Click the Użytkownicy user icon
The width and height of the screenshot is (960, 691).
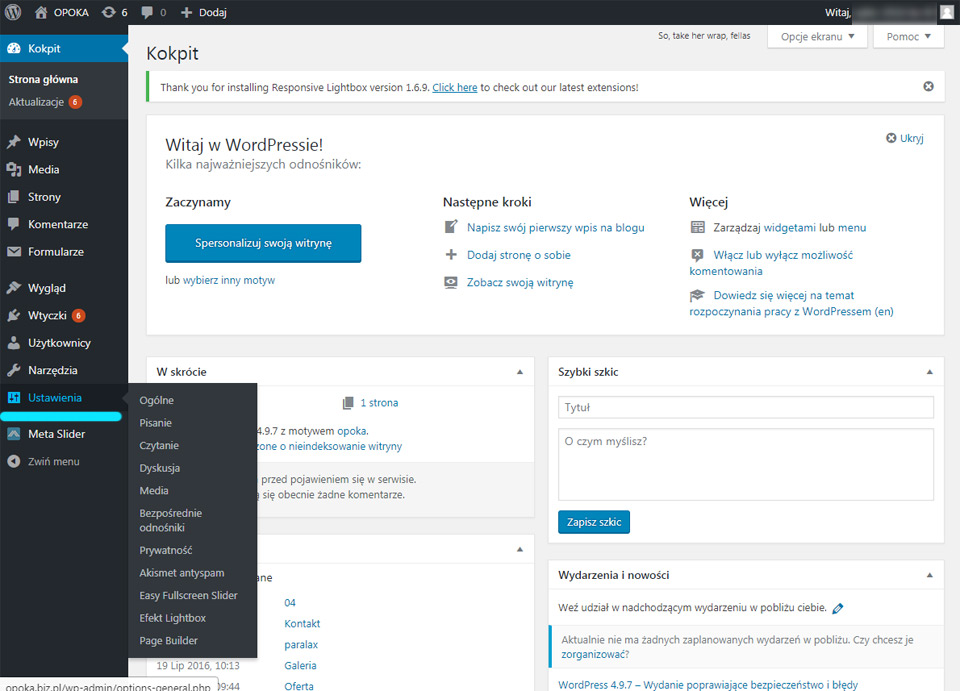coord(13,343)
